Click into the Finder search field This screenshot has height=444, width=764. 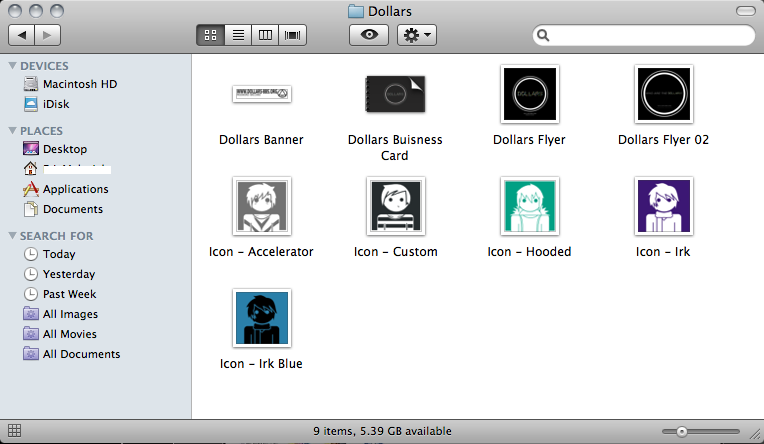(644, 35)
